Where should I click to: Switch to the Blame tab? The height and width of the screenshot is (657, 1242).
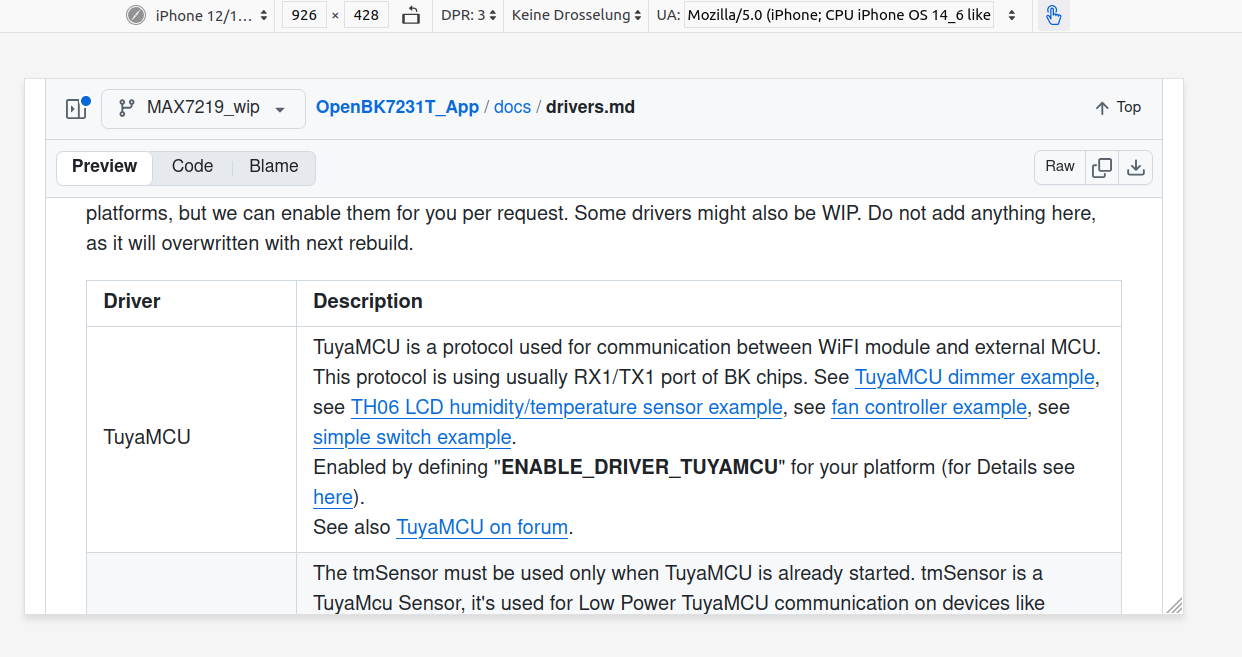pyautogui.click(x=274, y=167)
